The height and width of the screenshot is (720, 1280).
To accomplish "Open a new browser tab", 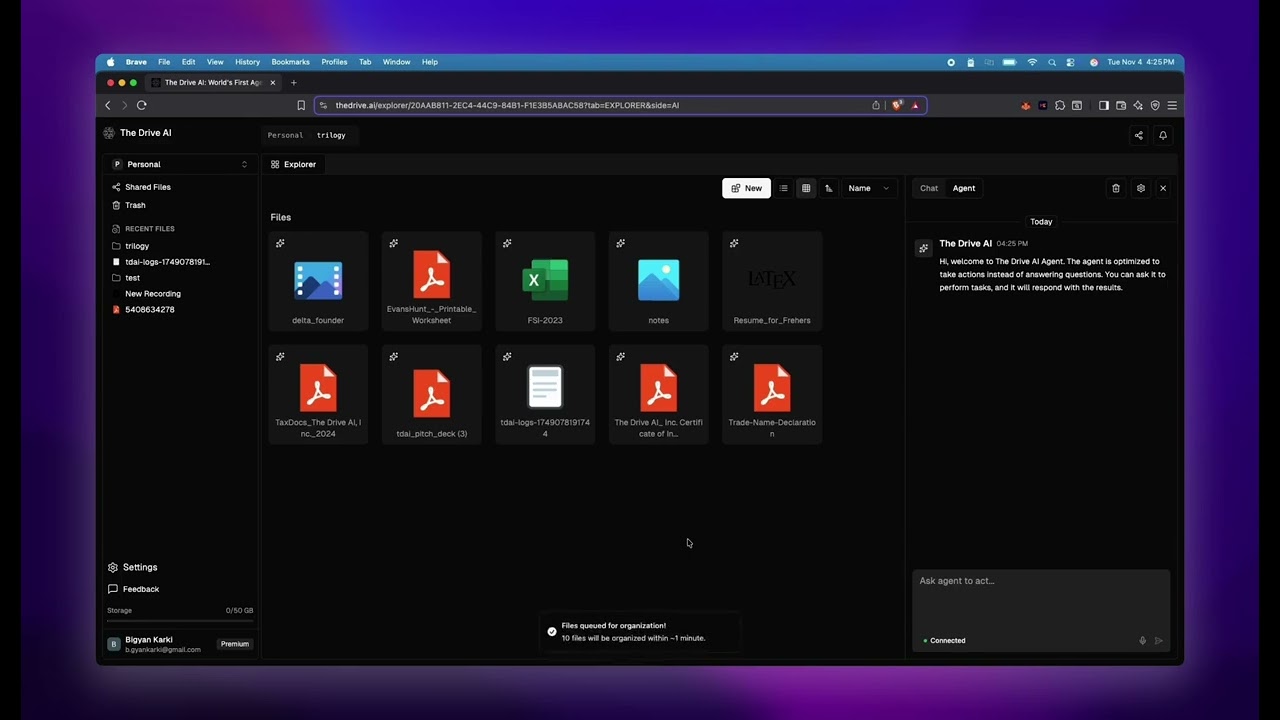I will 293,83.
